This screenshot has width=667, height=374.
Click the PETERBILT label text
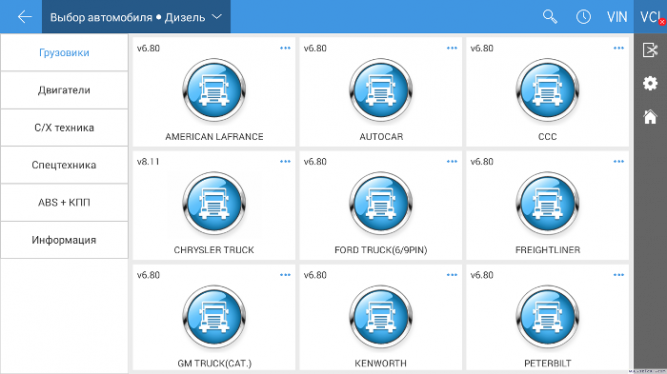point(547,363)
